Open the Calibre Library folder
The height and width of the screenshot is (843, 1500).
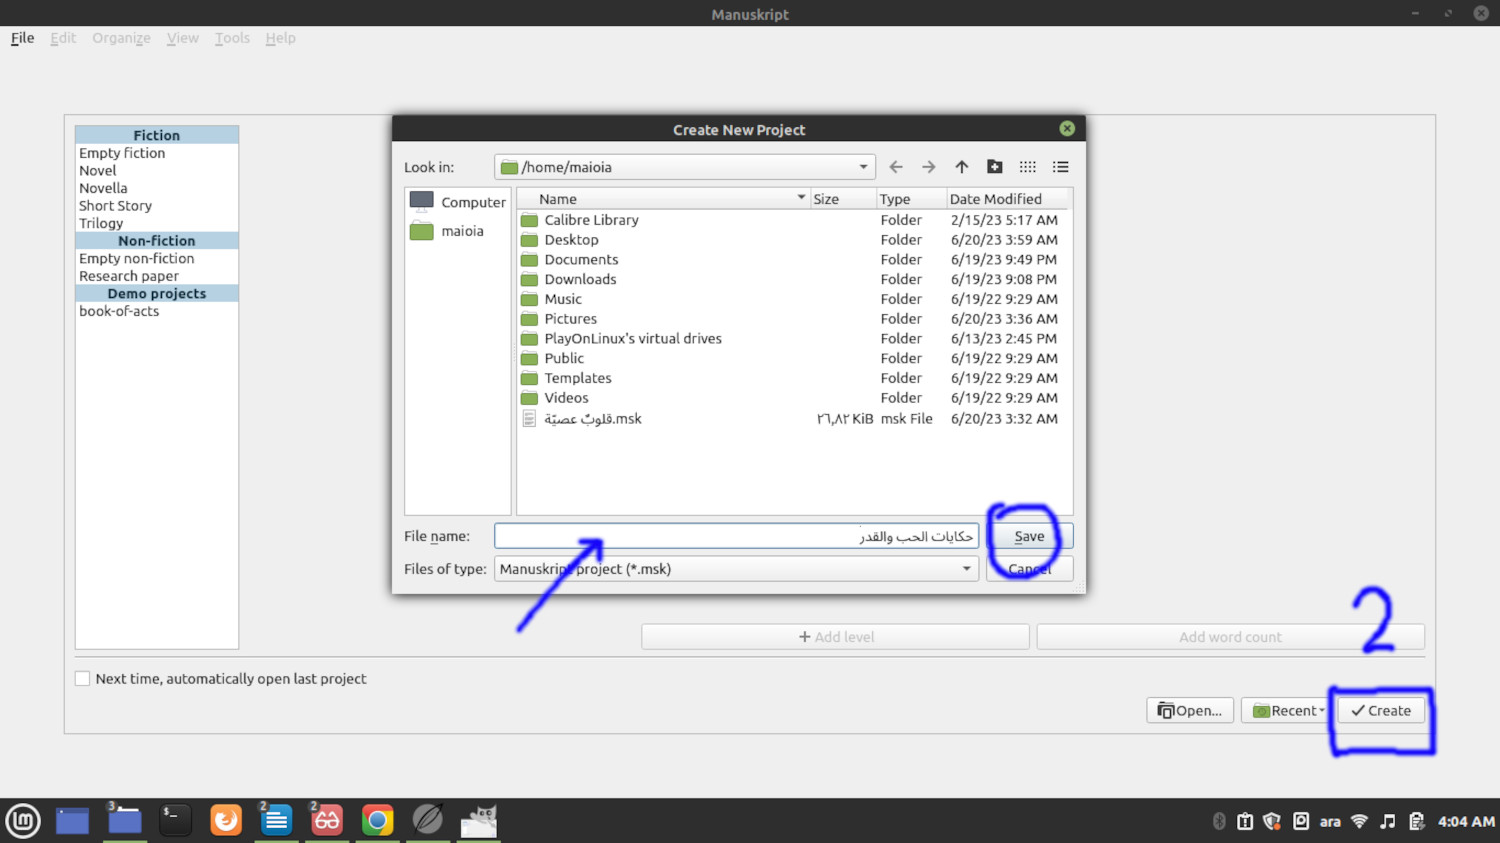[591, 220]
